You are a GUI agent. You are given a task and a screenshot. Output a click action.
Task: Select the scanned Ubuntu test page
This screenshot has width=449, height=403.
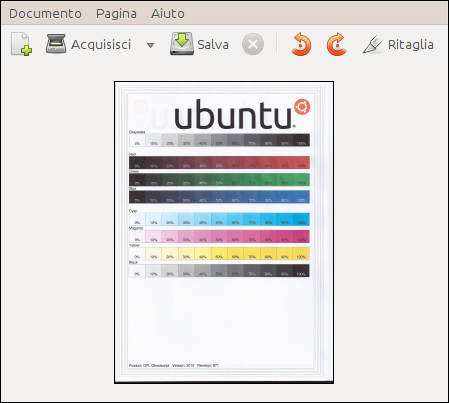[x=224, y=232]
